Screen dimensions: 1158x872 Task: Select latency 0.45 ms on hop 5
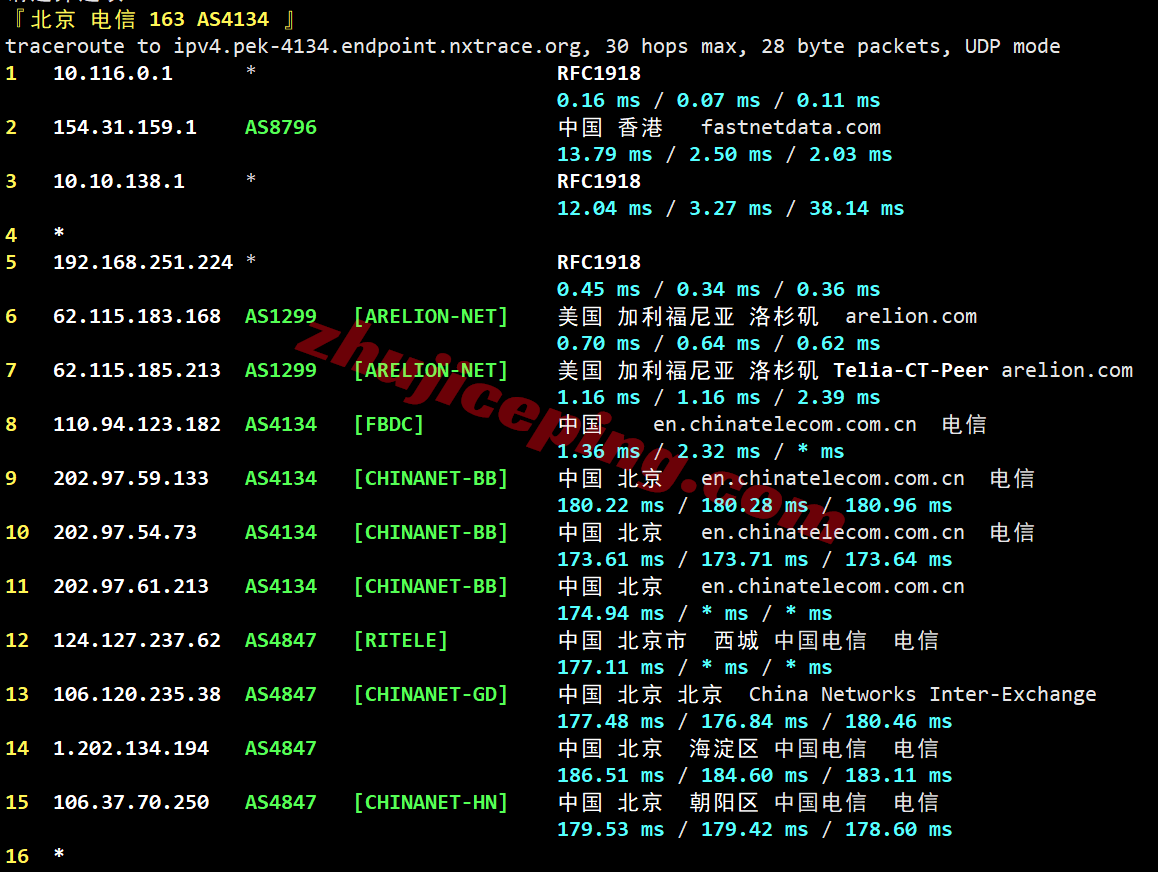[x=599, y=290]
